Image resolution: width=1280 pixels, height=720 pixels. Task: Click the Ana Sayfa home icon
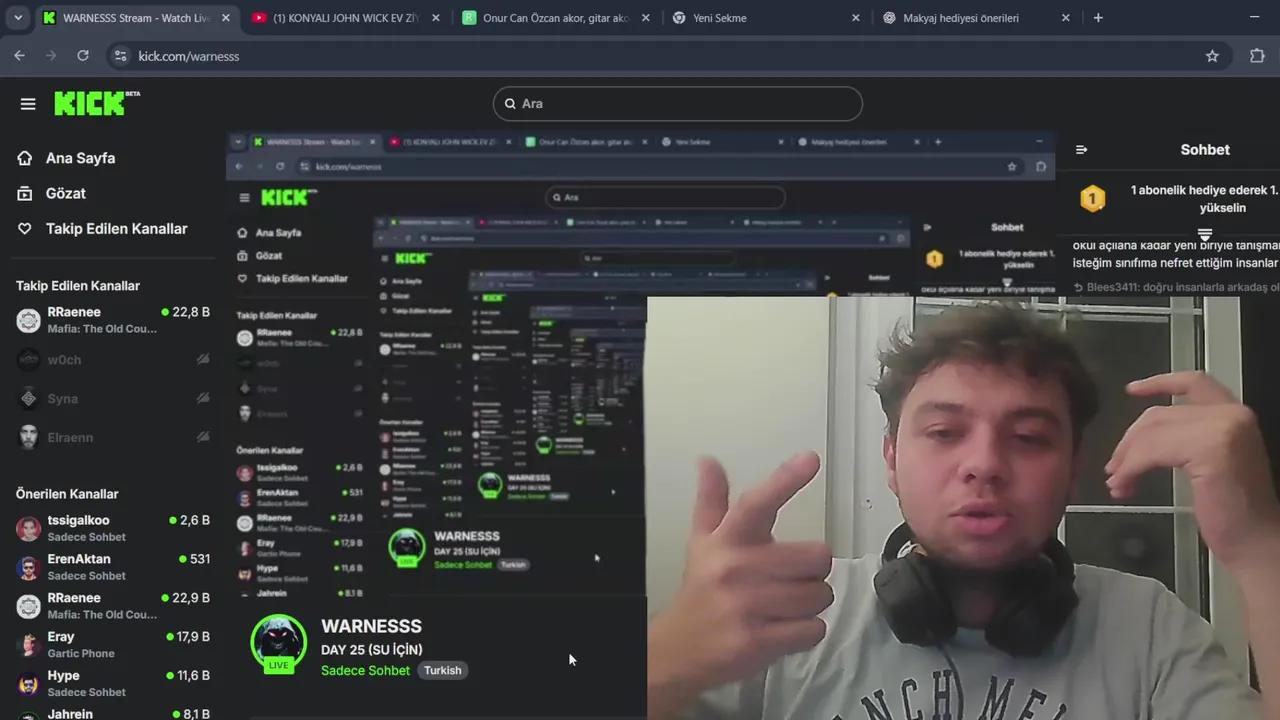point(25,158)
